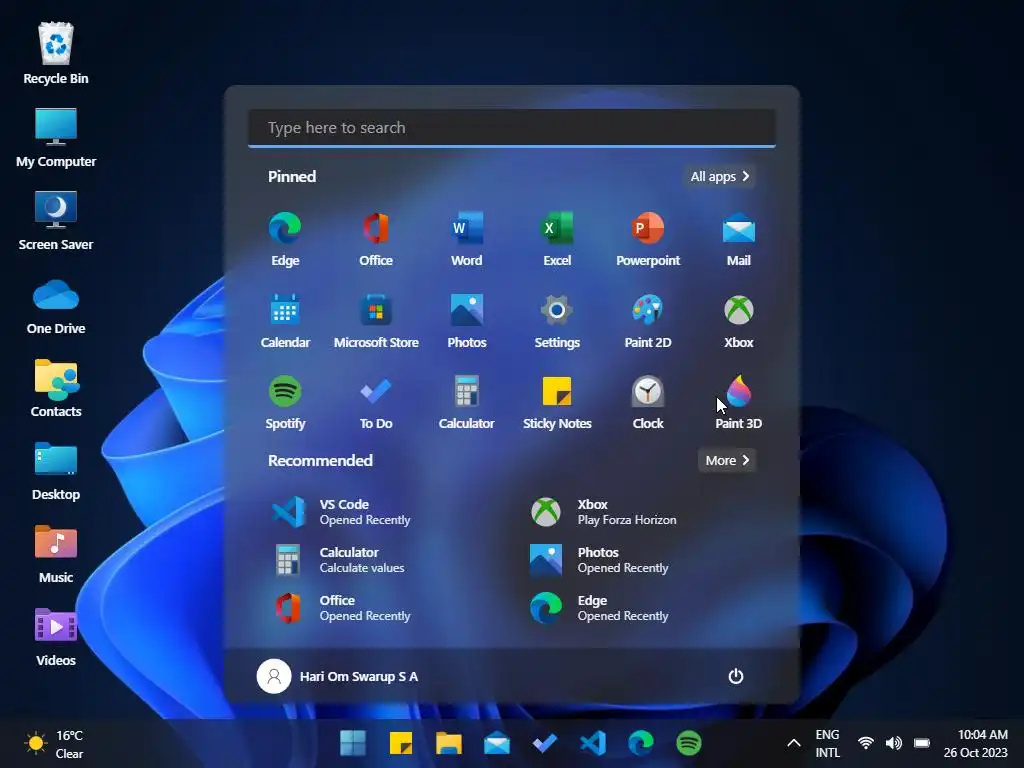Open the weather widget showing 16°C Clear
The image size is (1024, 768).
(x=54, y=744)
